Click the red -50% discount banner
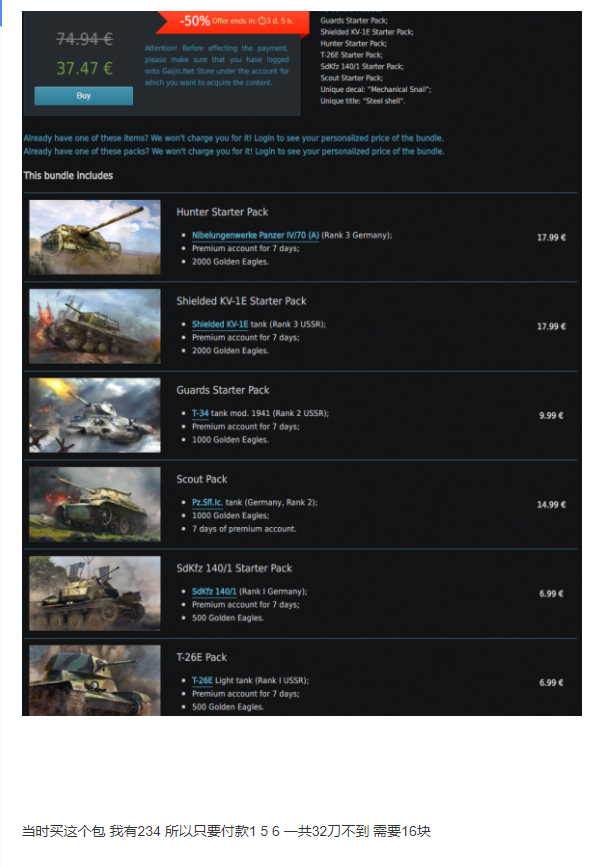595x866 pixels. coord(233,22)
